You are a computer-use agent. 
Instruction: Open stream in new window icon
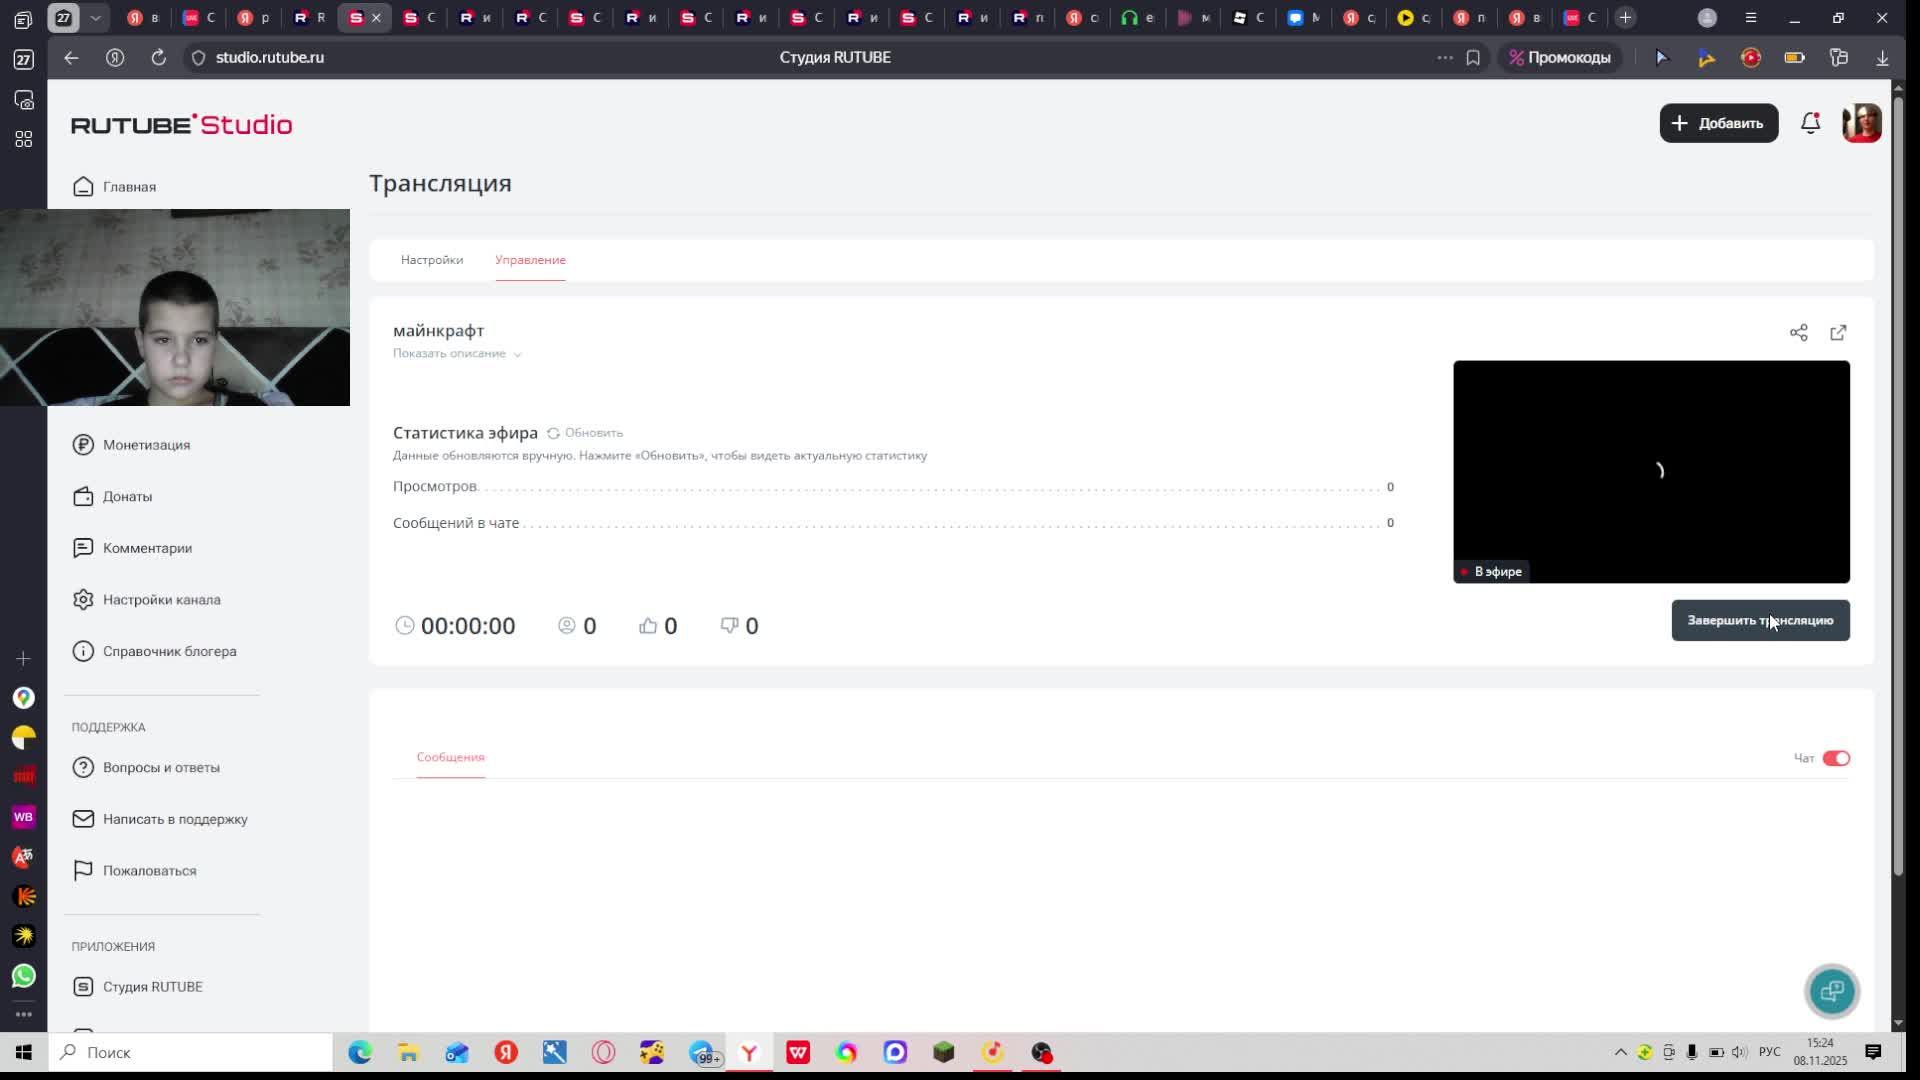click(1838, 333)
